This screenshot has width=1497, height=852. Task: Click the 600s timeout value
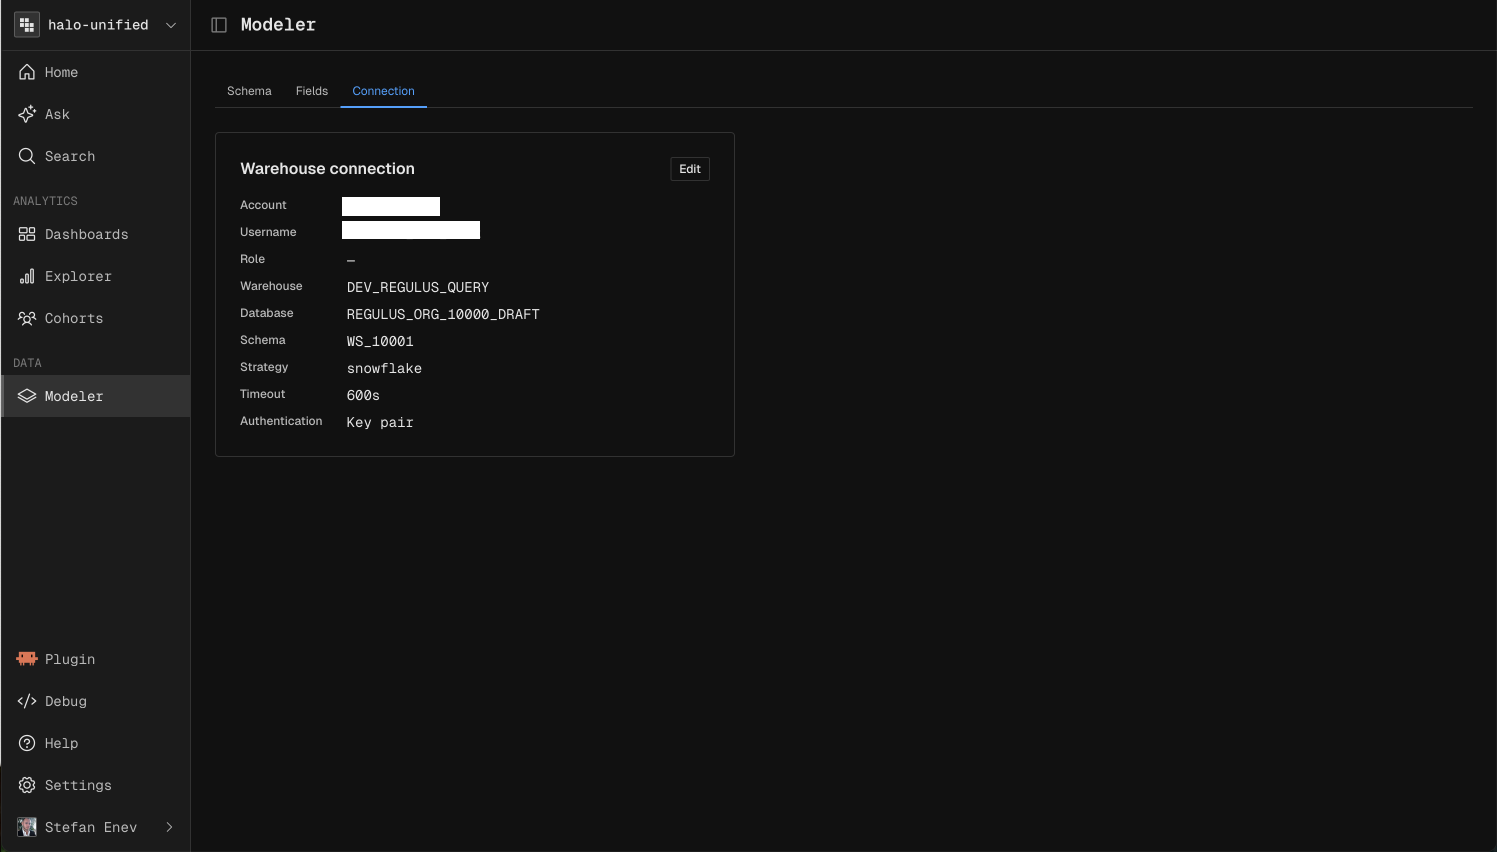coord(363,395)
